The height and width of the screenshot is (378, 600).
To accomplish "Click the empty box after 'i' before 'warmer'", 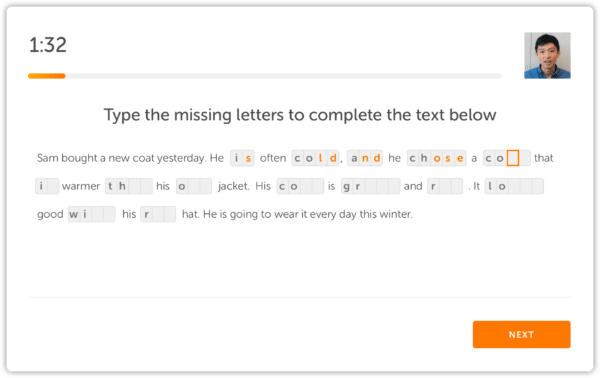I will (53, 186).
